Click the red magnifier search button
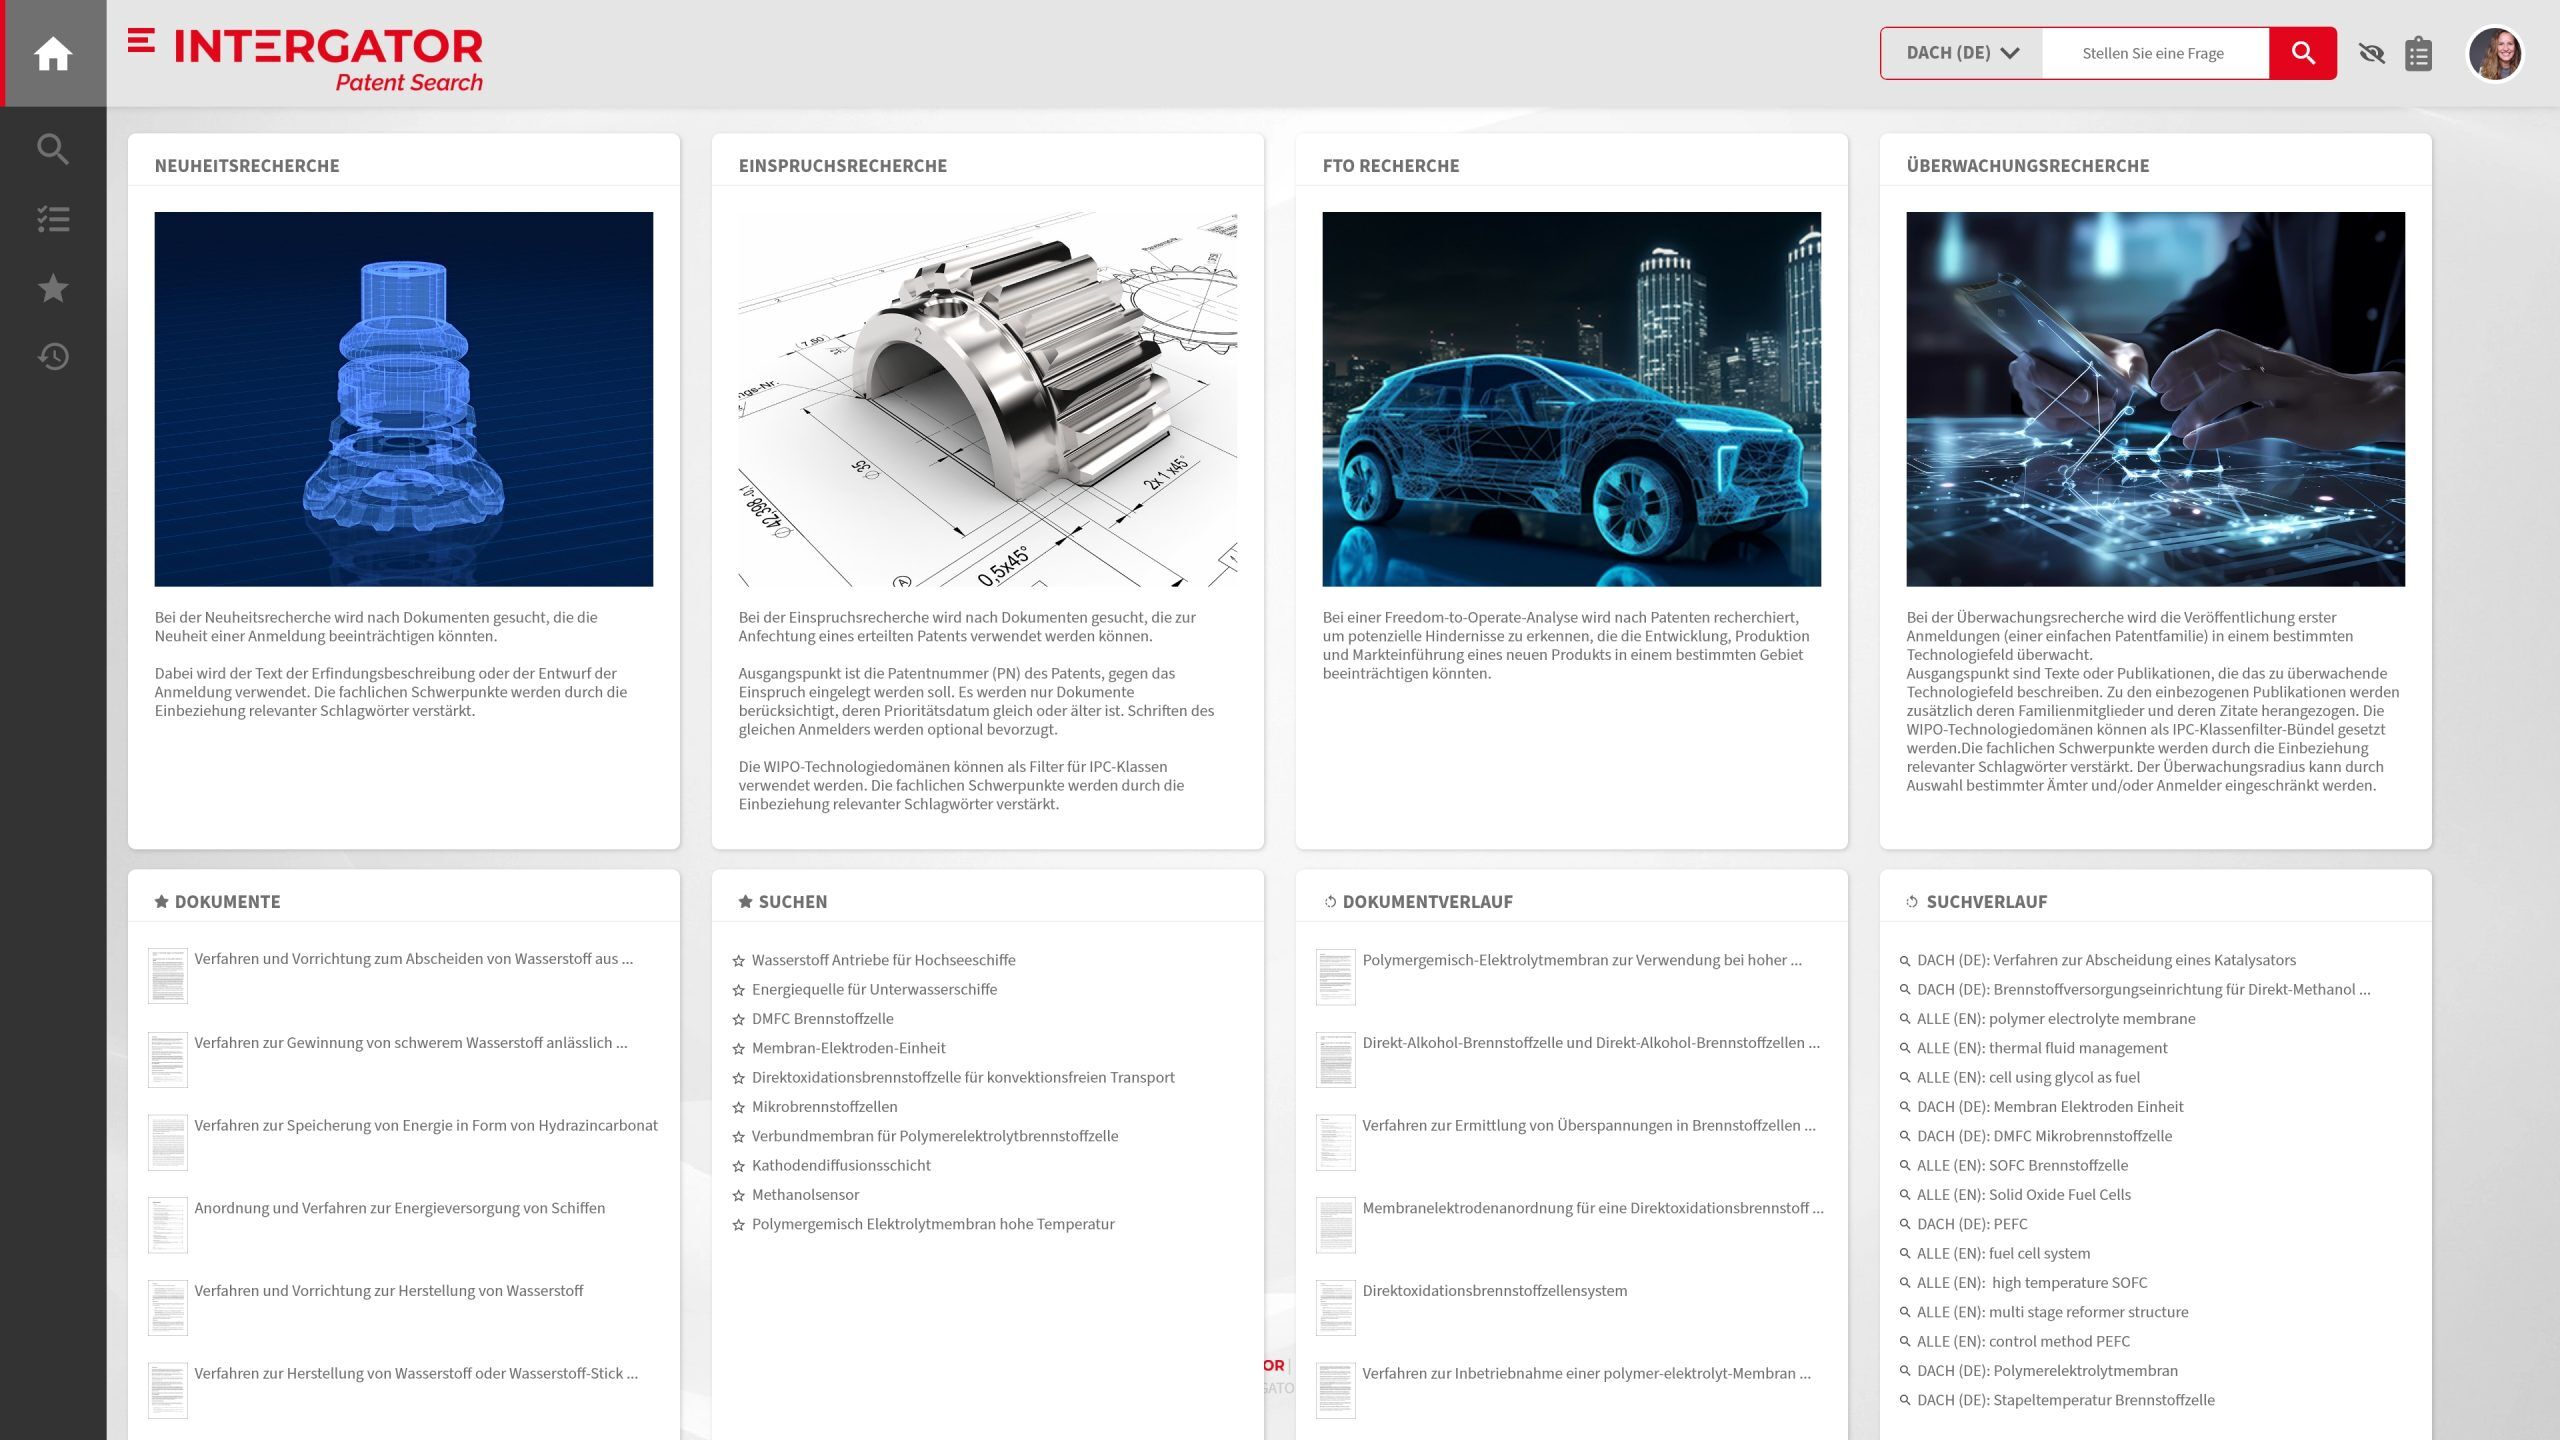Image resolution: width=2560 pixels, height=1440 pixels. 2302,53
